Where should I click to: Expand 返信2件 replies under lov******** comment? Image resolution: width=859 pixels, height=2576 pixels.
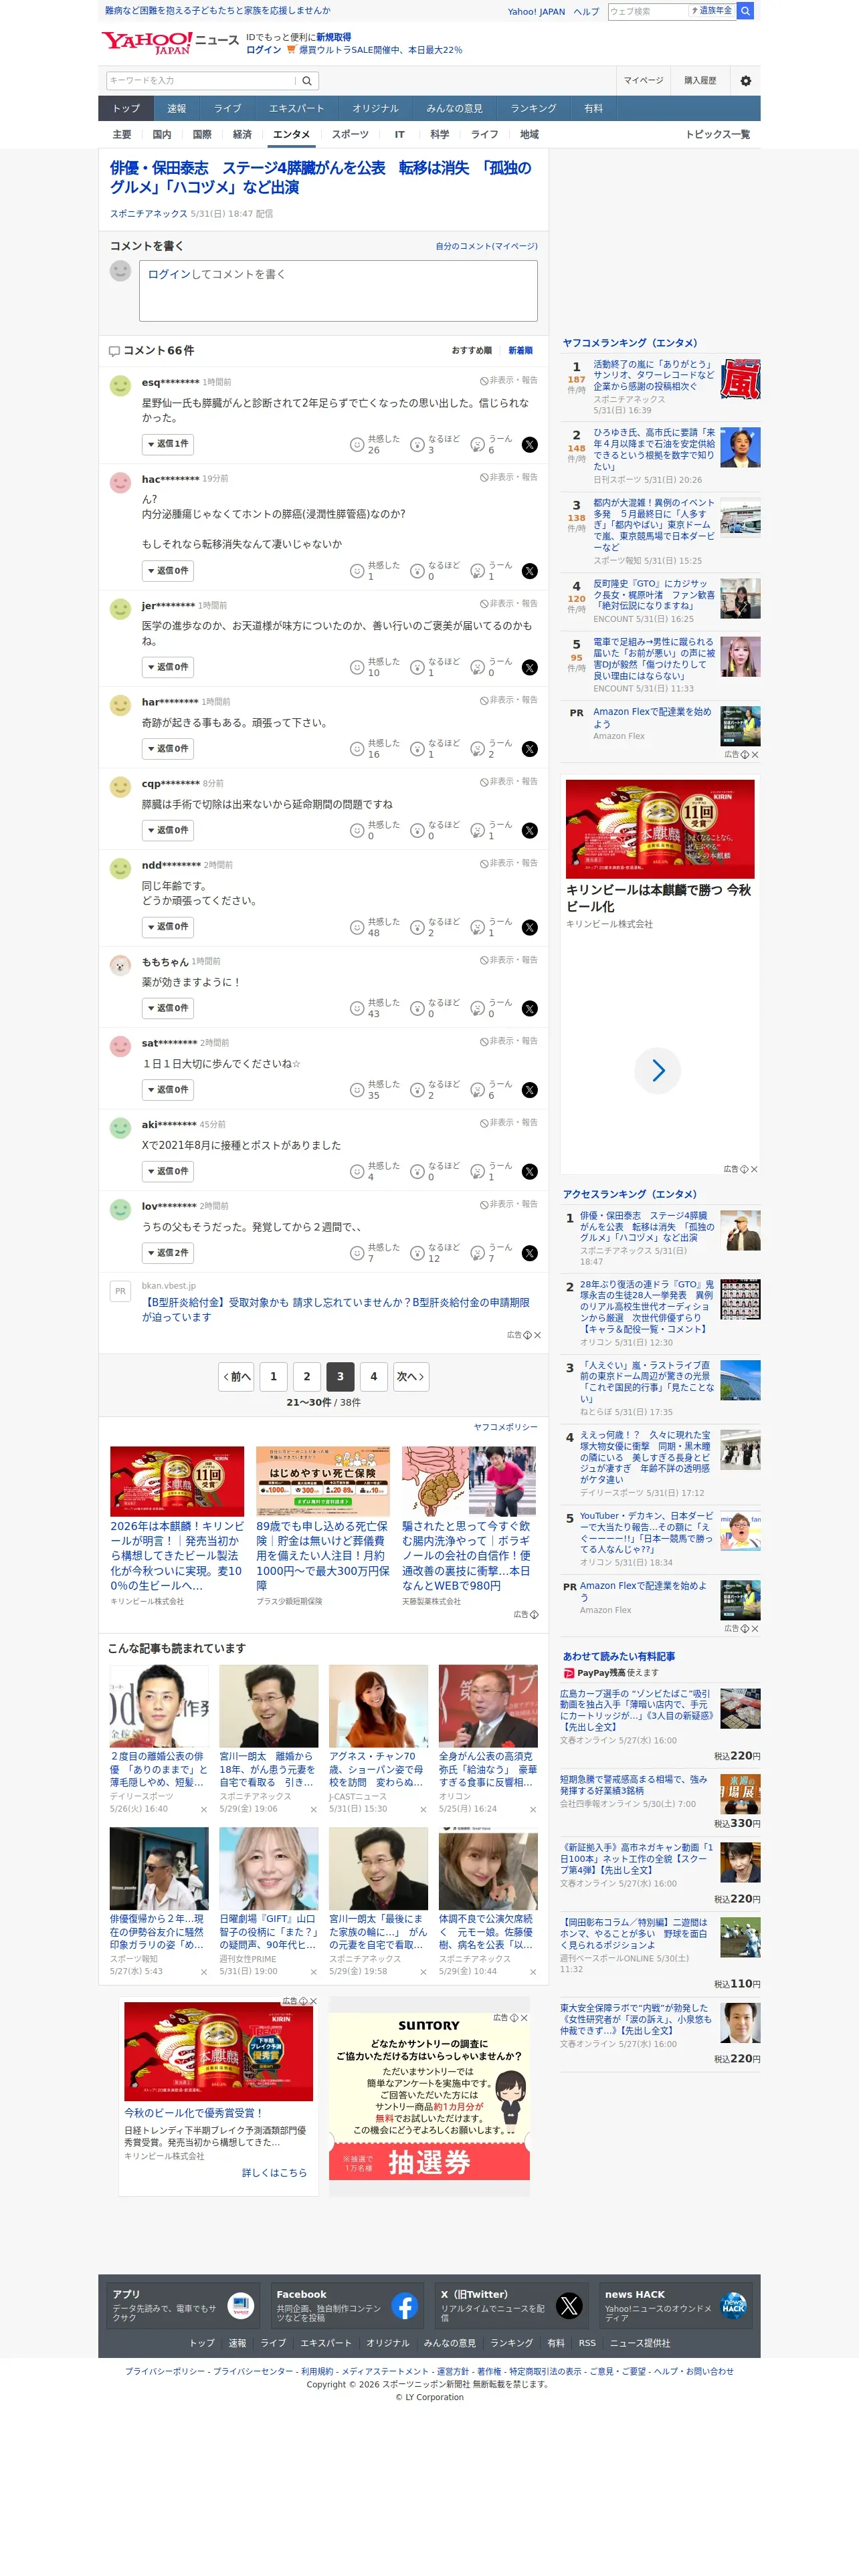point(167,1253)
